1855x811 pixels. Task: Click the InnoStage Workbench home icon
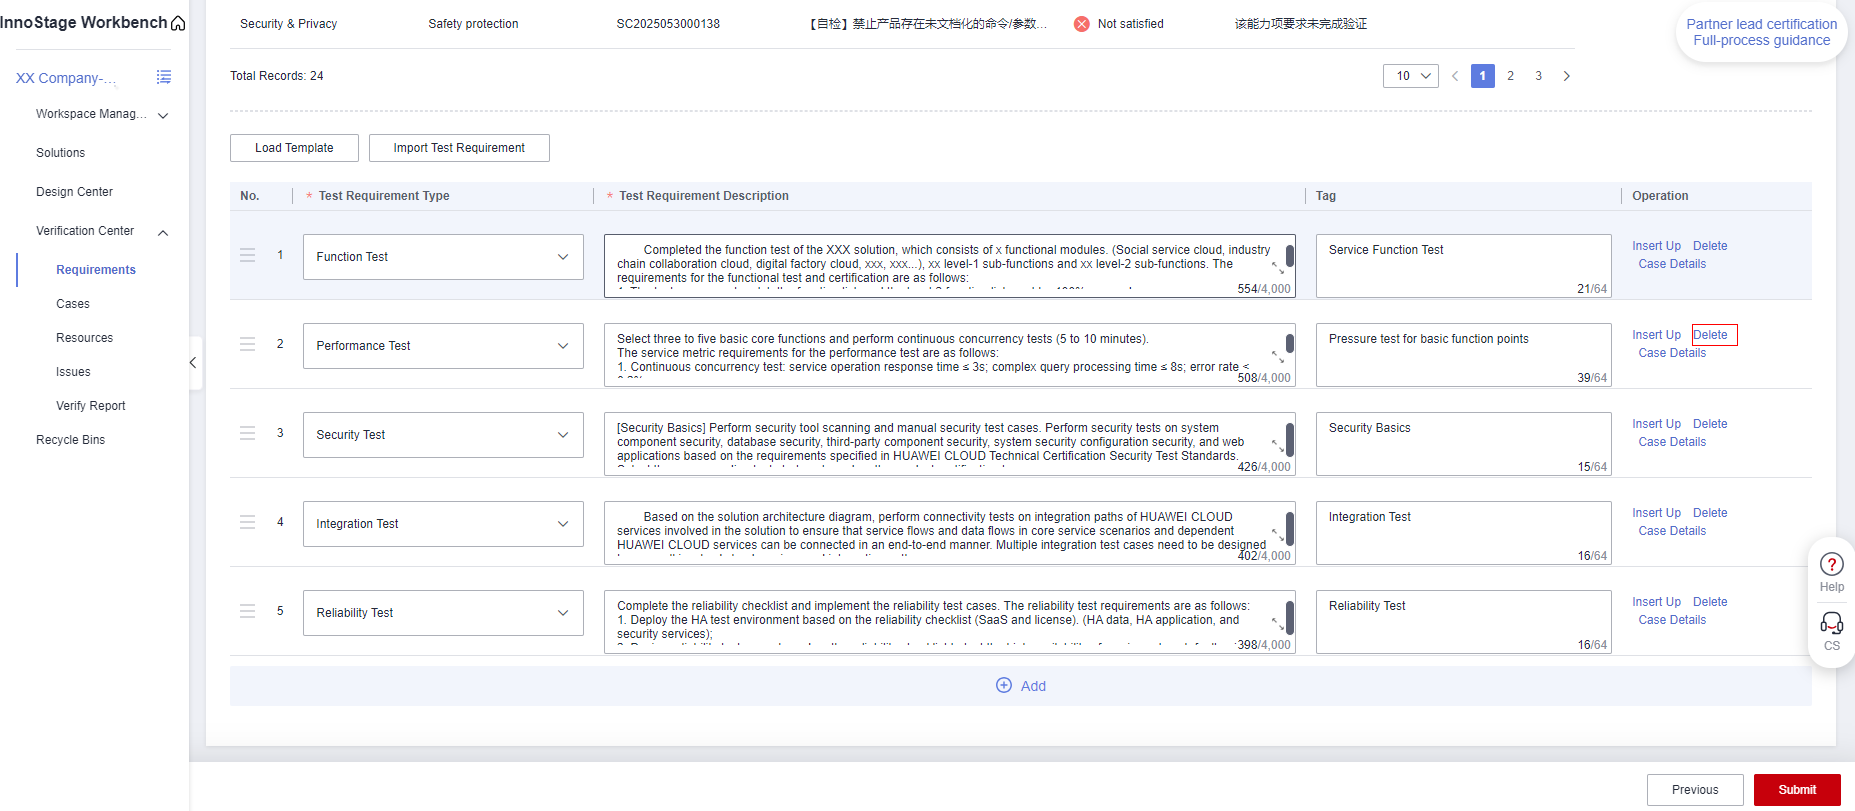click(178, 23)
